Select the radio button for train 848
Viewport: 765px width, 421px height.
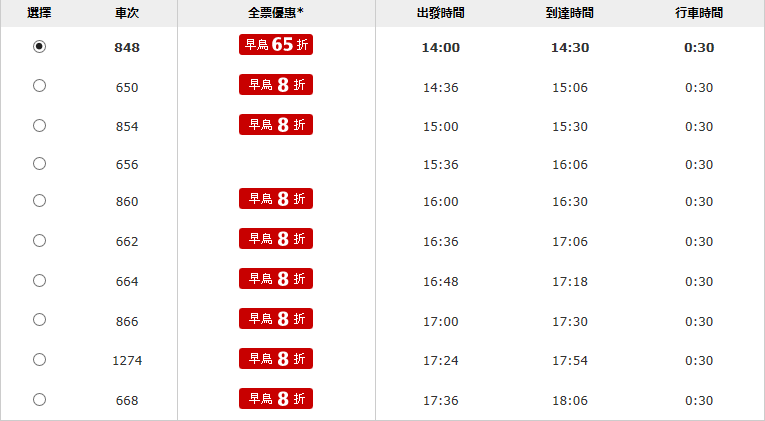click(39, 47)
